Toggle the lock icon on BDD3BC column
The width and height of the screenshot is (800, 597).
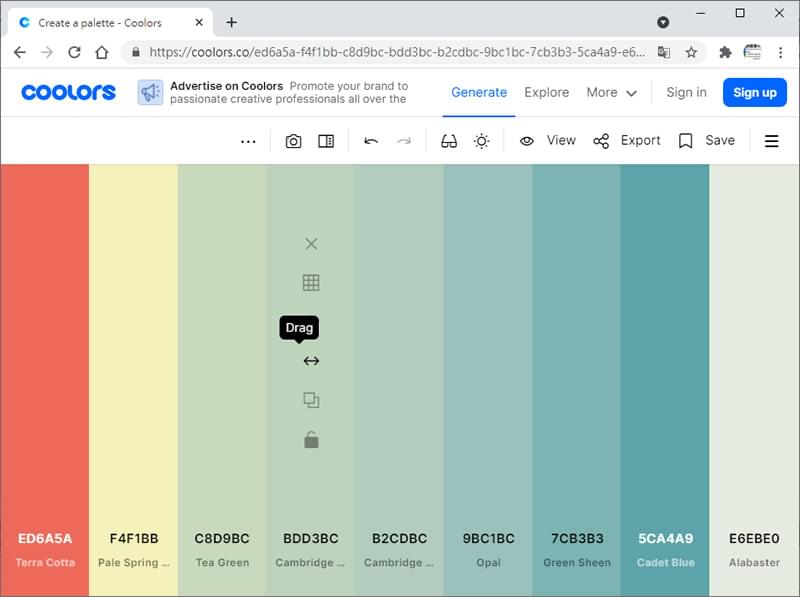[x=311, y=439]
